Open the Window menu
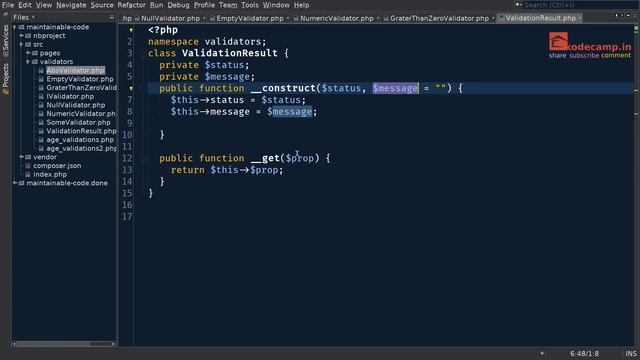 [276, 5]
